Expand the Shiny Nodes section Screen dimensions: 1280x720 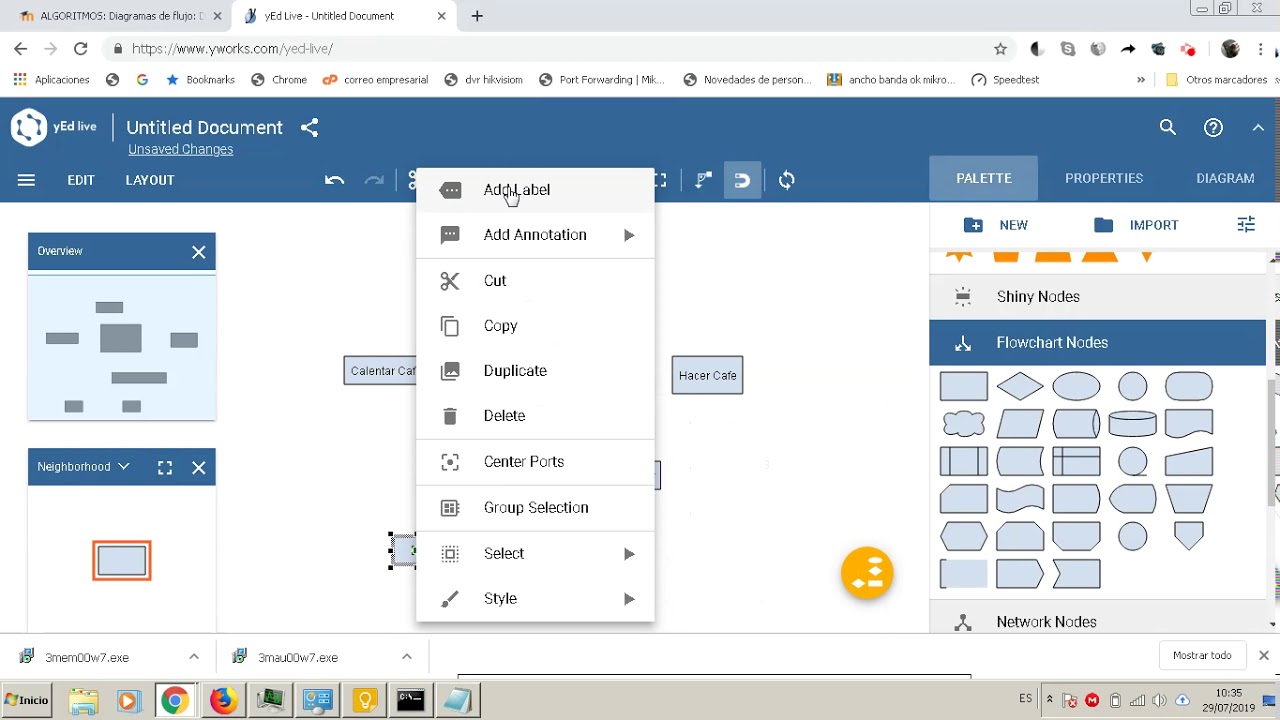1097,296
